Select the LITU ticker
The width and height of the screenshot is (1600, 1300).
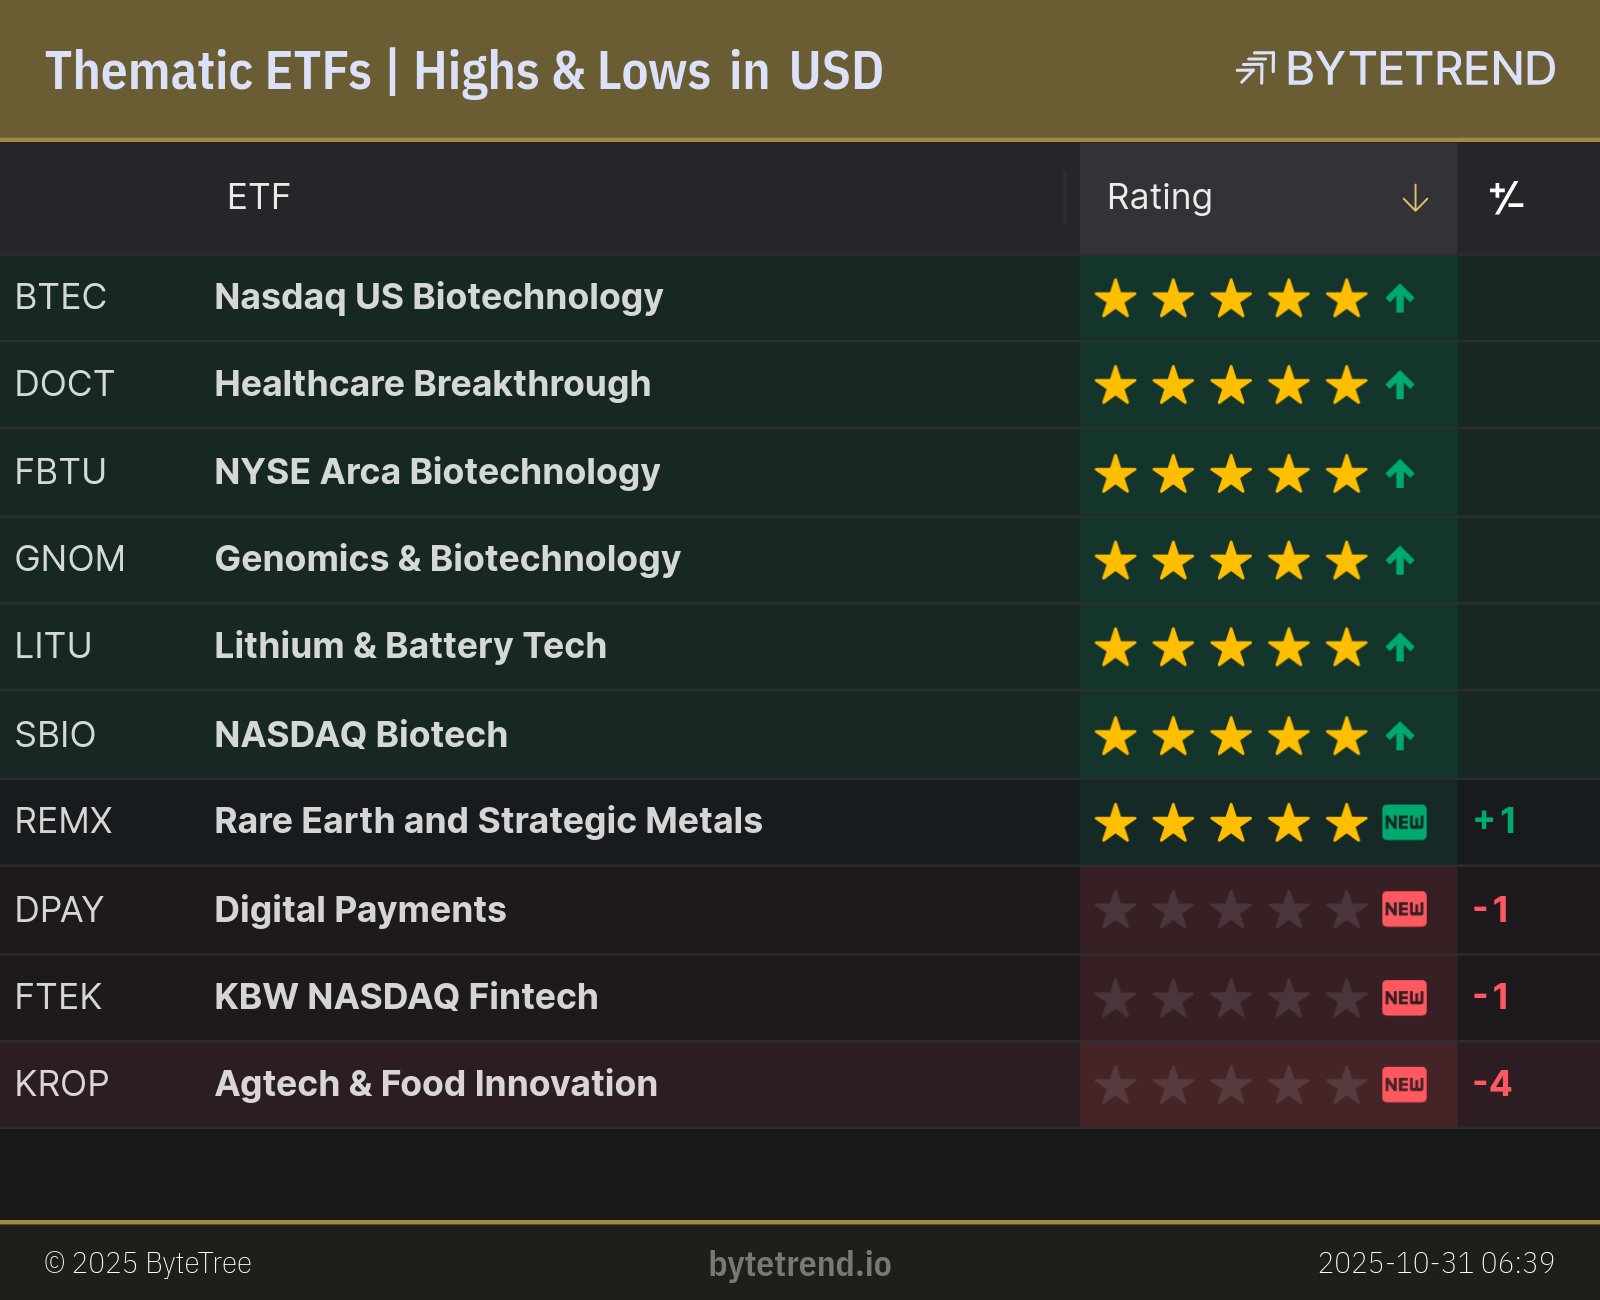(x=53, y=646)
